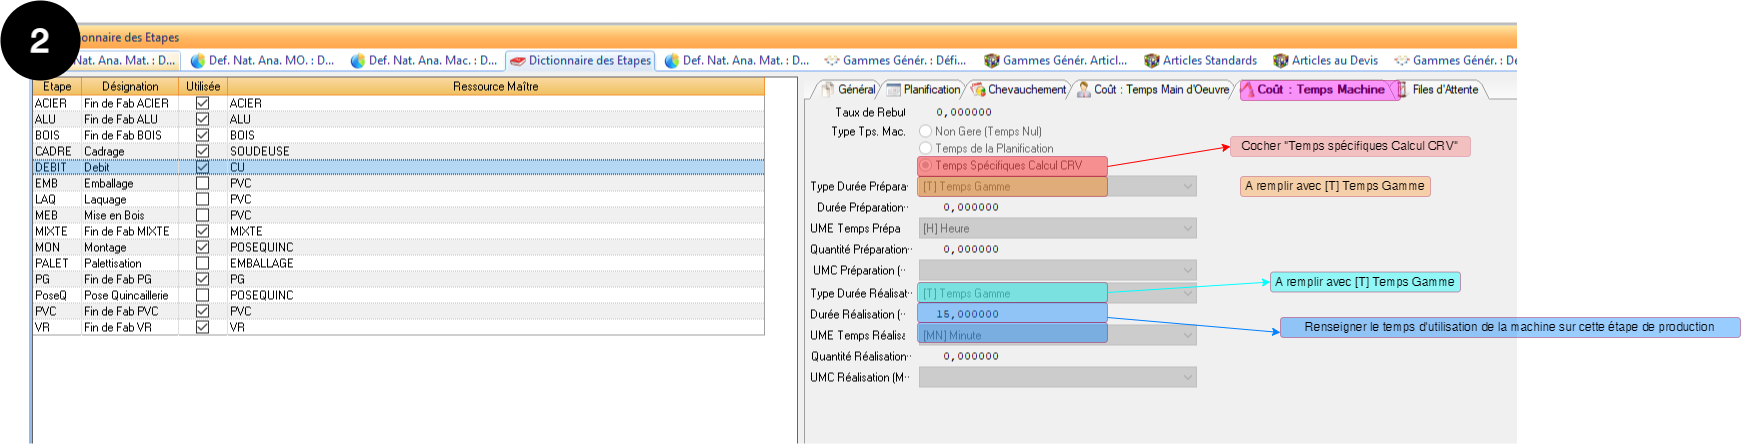Open the UMC Préparation combo box
Screen dimensions: 1741x445
(1188, 271)
